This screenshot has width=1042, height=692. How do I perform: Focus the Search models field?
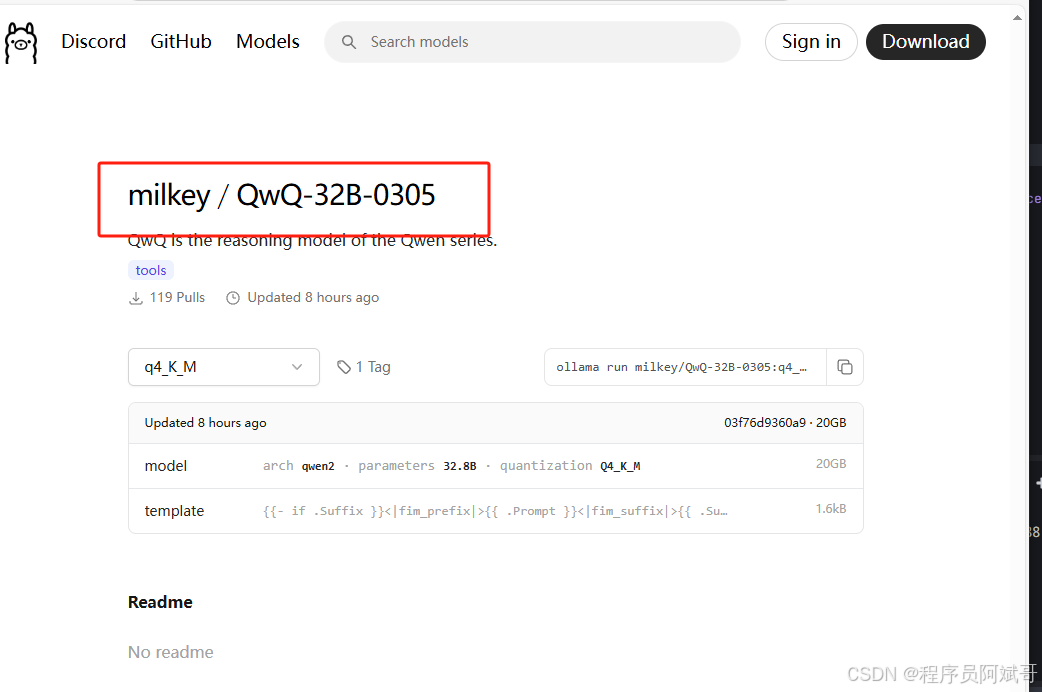click(x=532, y=42)
